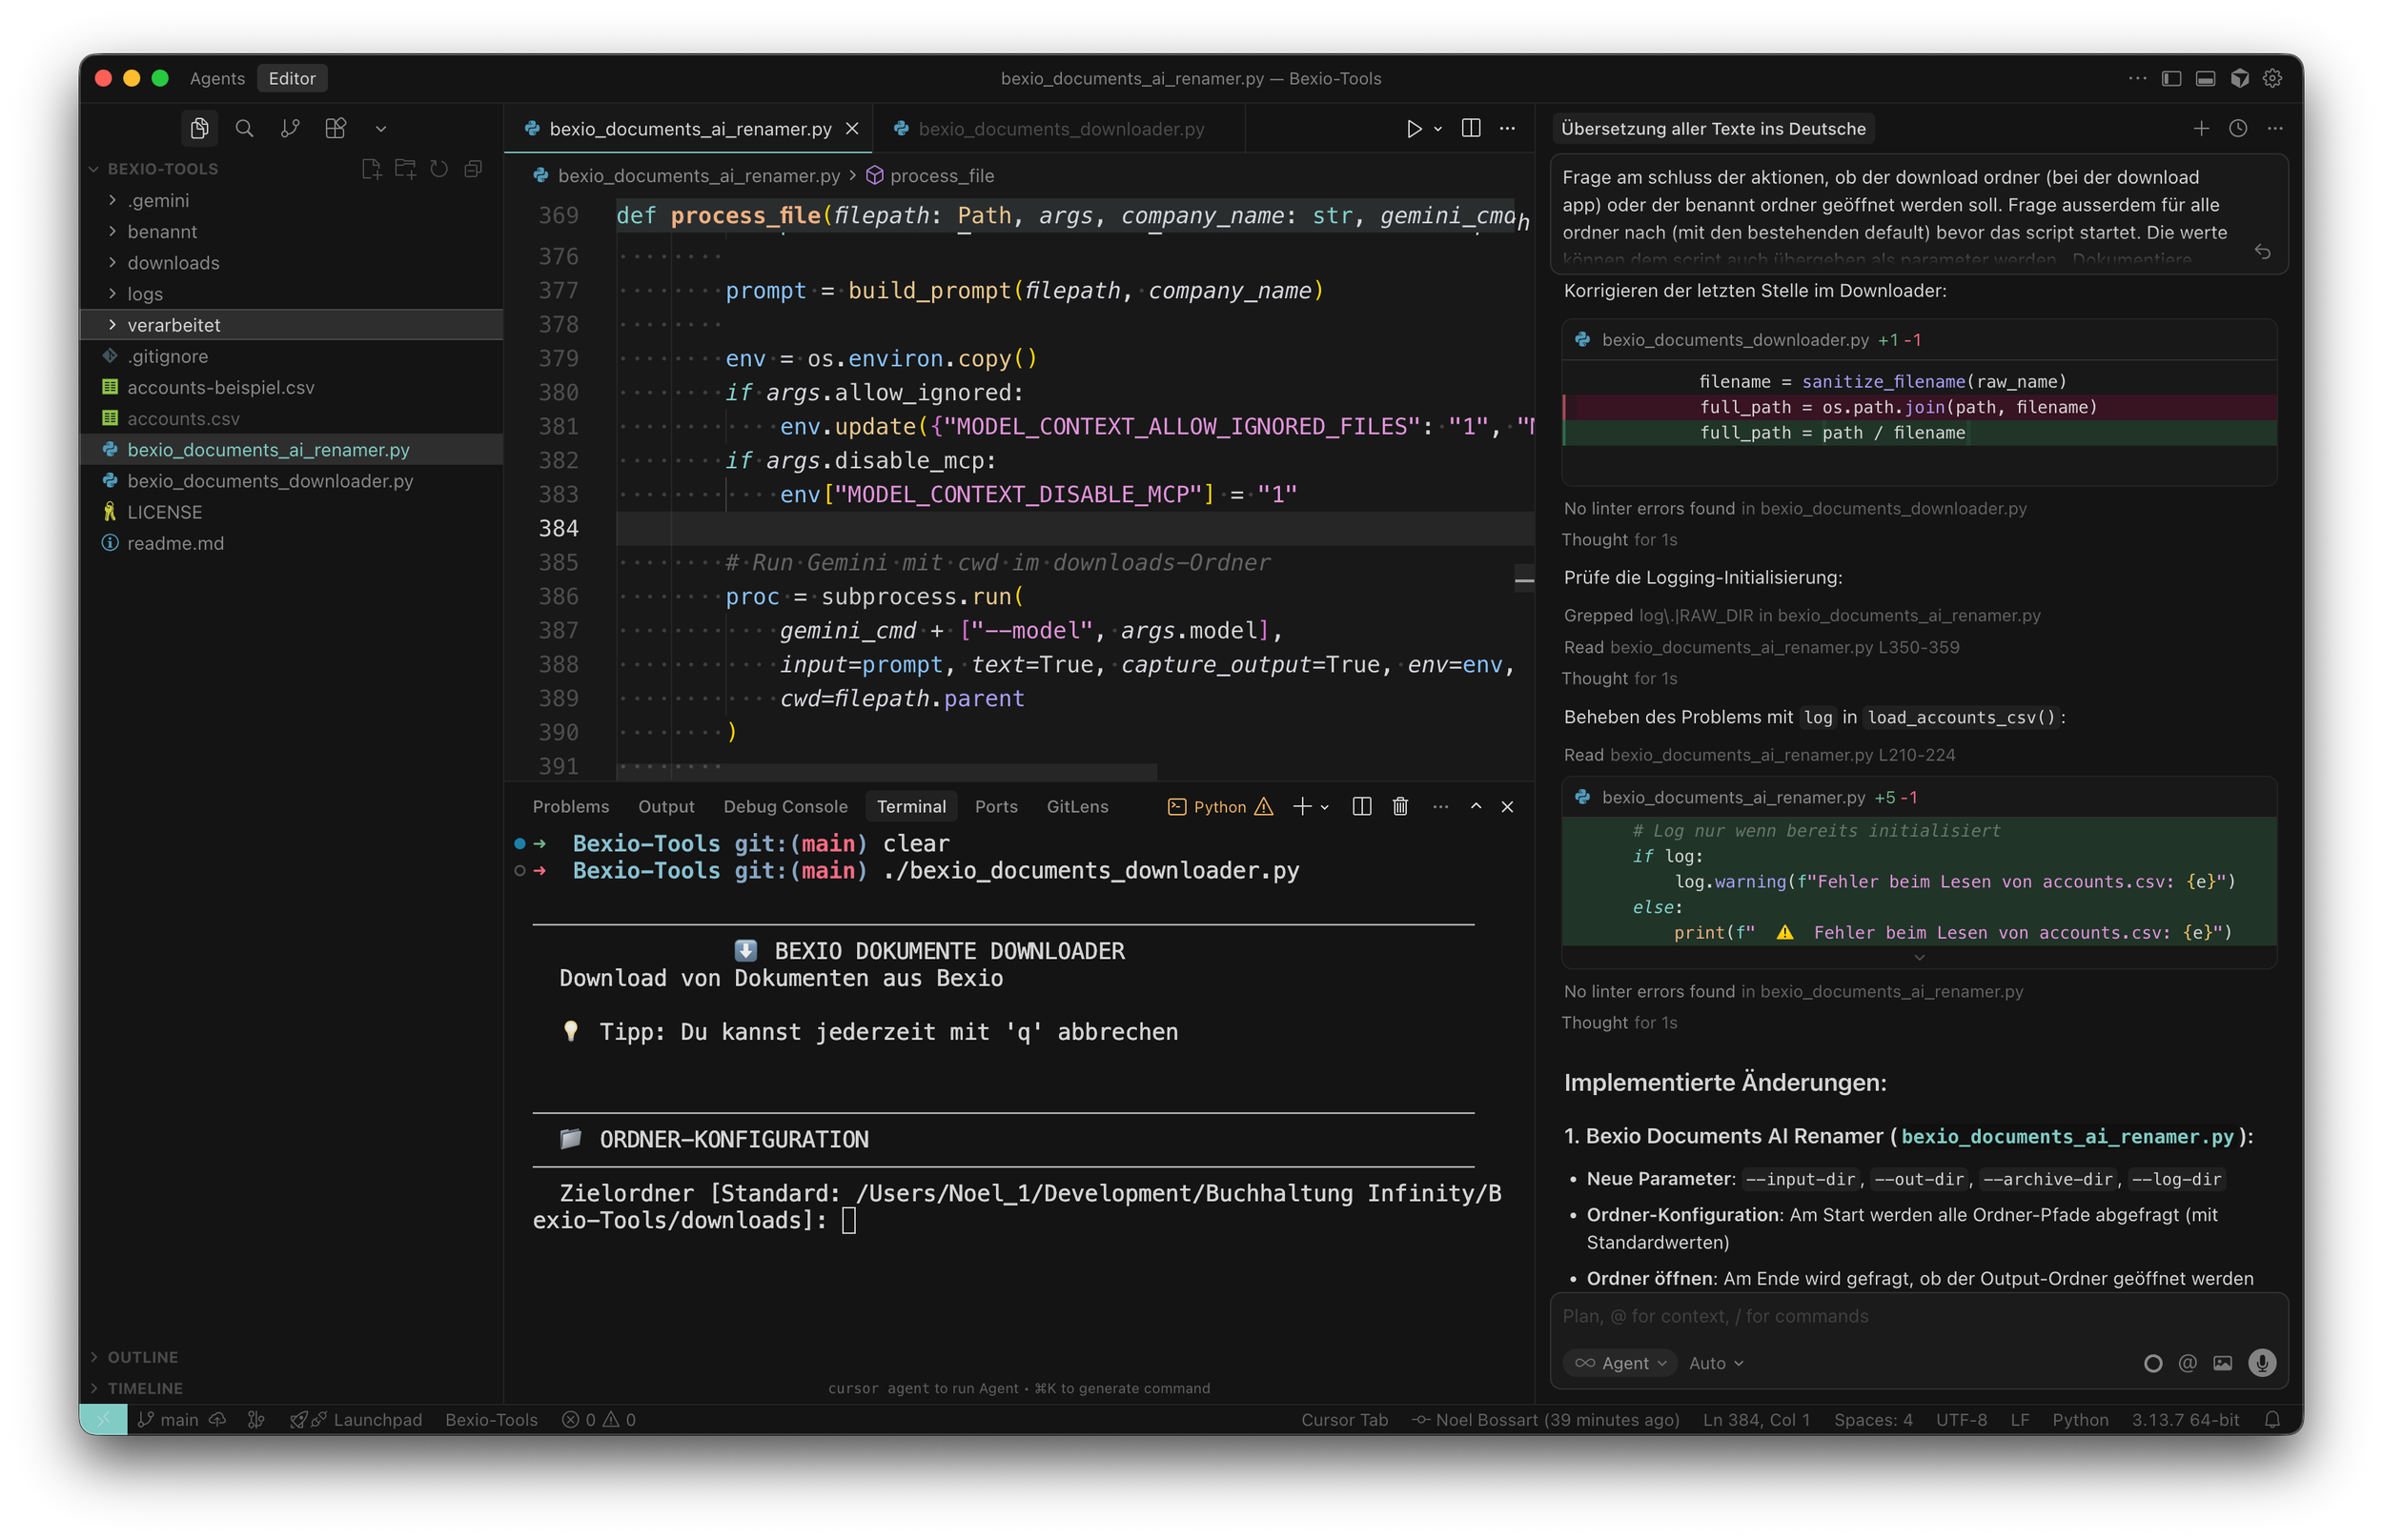This screenshot has width=2383, height=1540.
Task: Open the Agent mode dropdown
Action: [1620, 1363]
